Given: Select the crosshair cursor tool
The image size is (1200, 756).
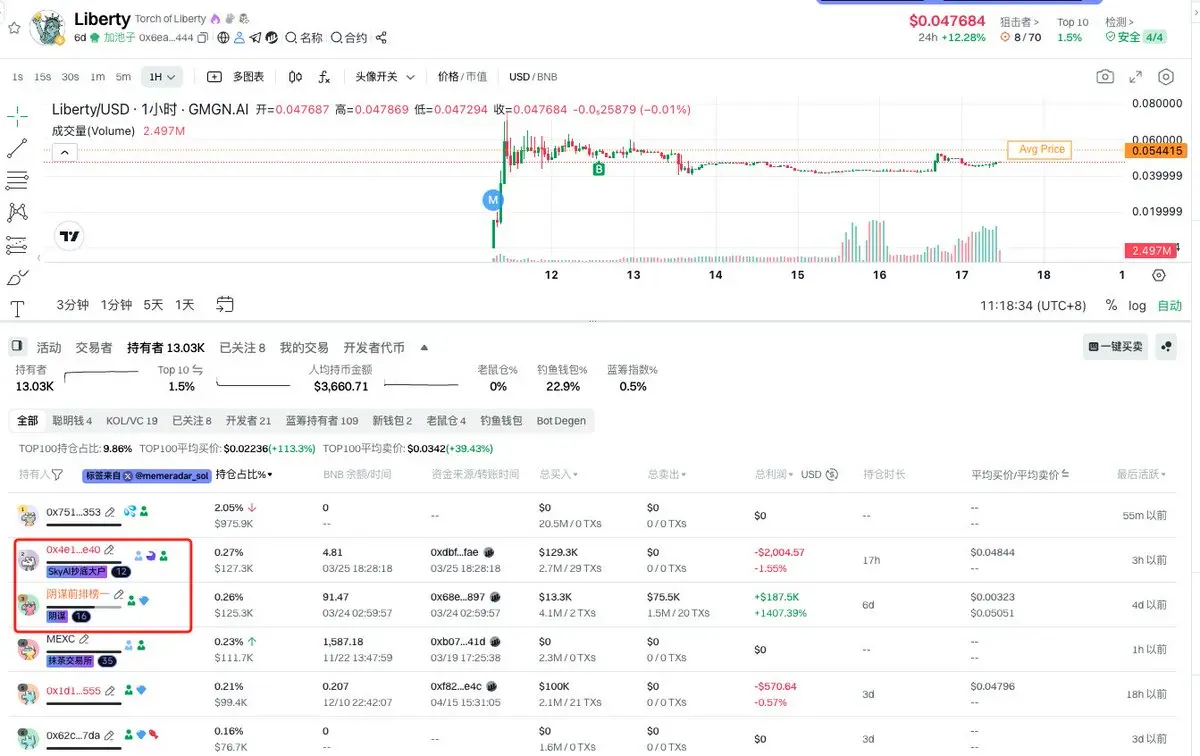Looking at the screenshot, I should pos(17,117).
